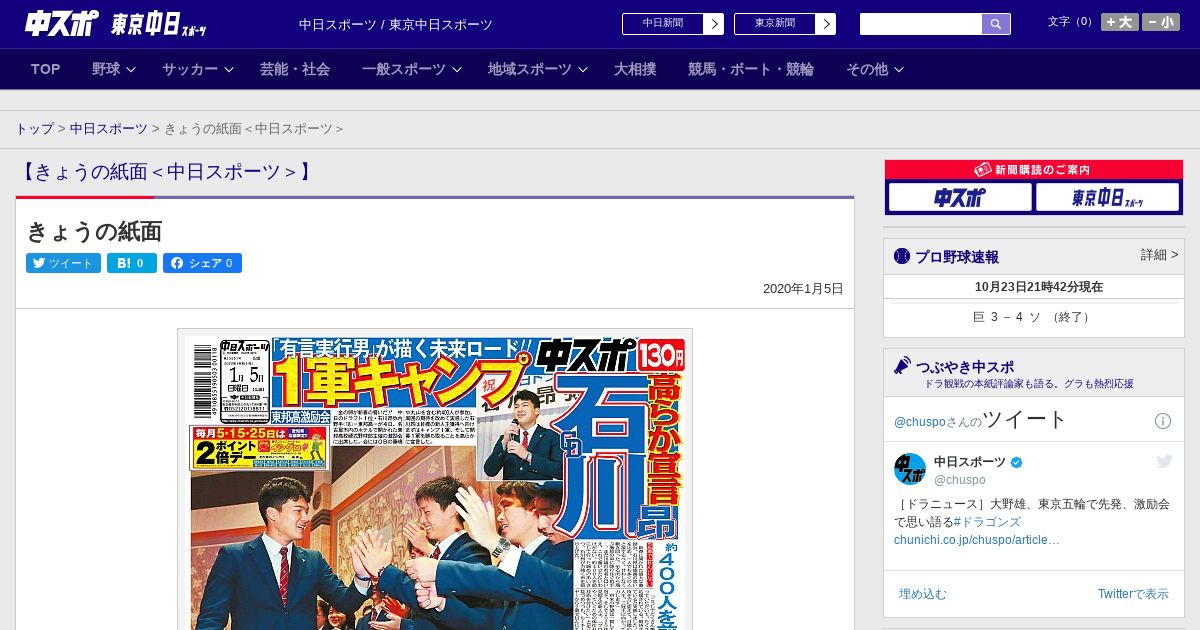
Task: Click the Twitter bird logo on tweet
Action: click(1165, 461)
